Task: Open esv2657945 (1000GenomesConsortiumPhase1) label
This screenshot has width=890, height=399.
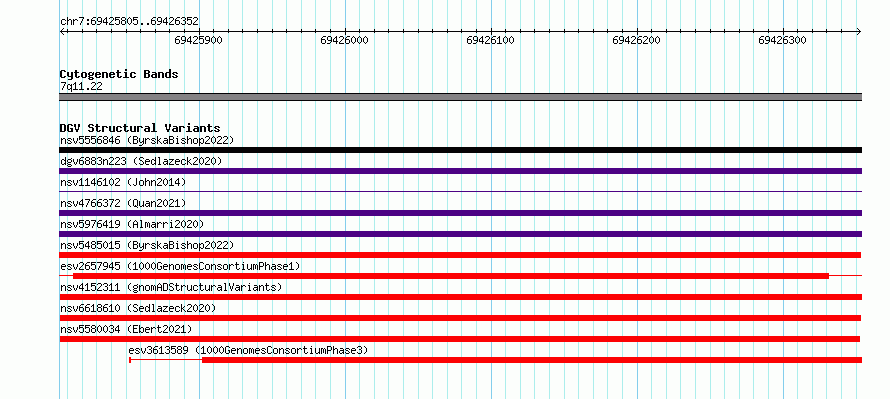Action: coord(180,266)
